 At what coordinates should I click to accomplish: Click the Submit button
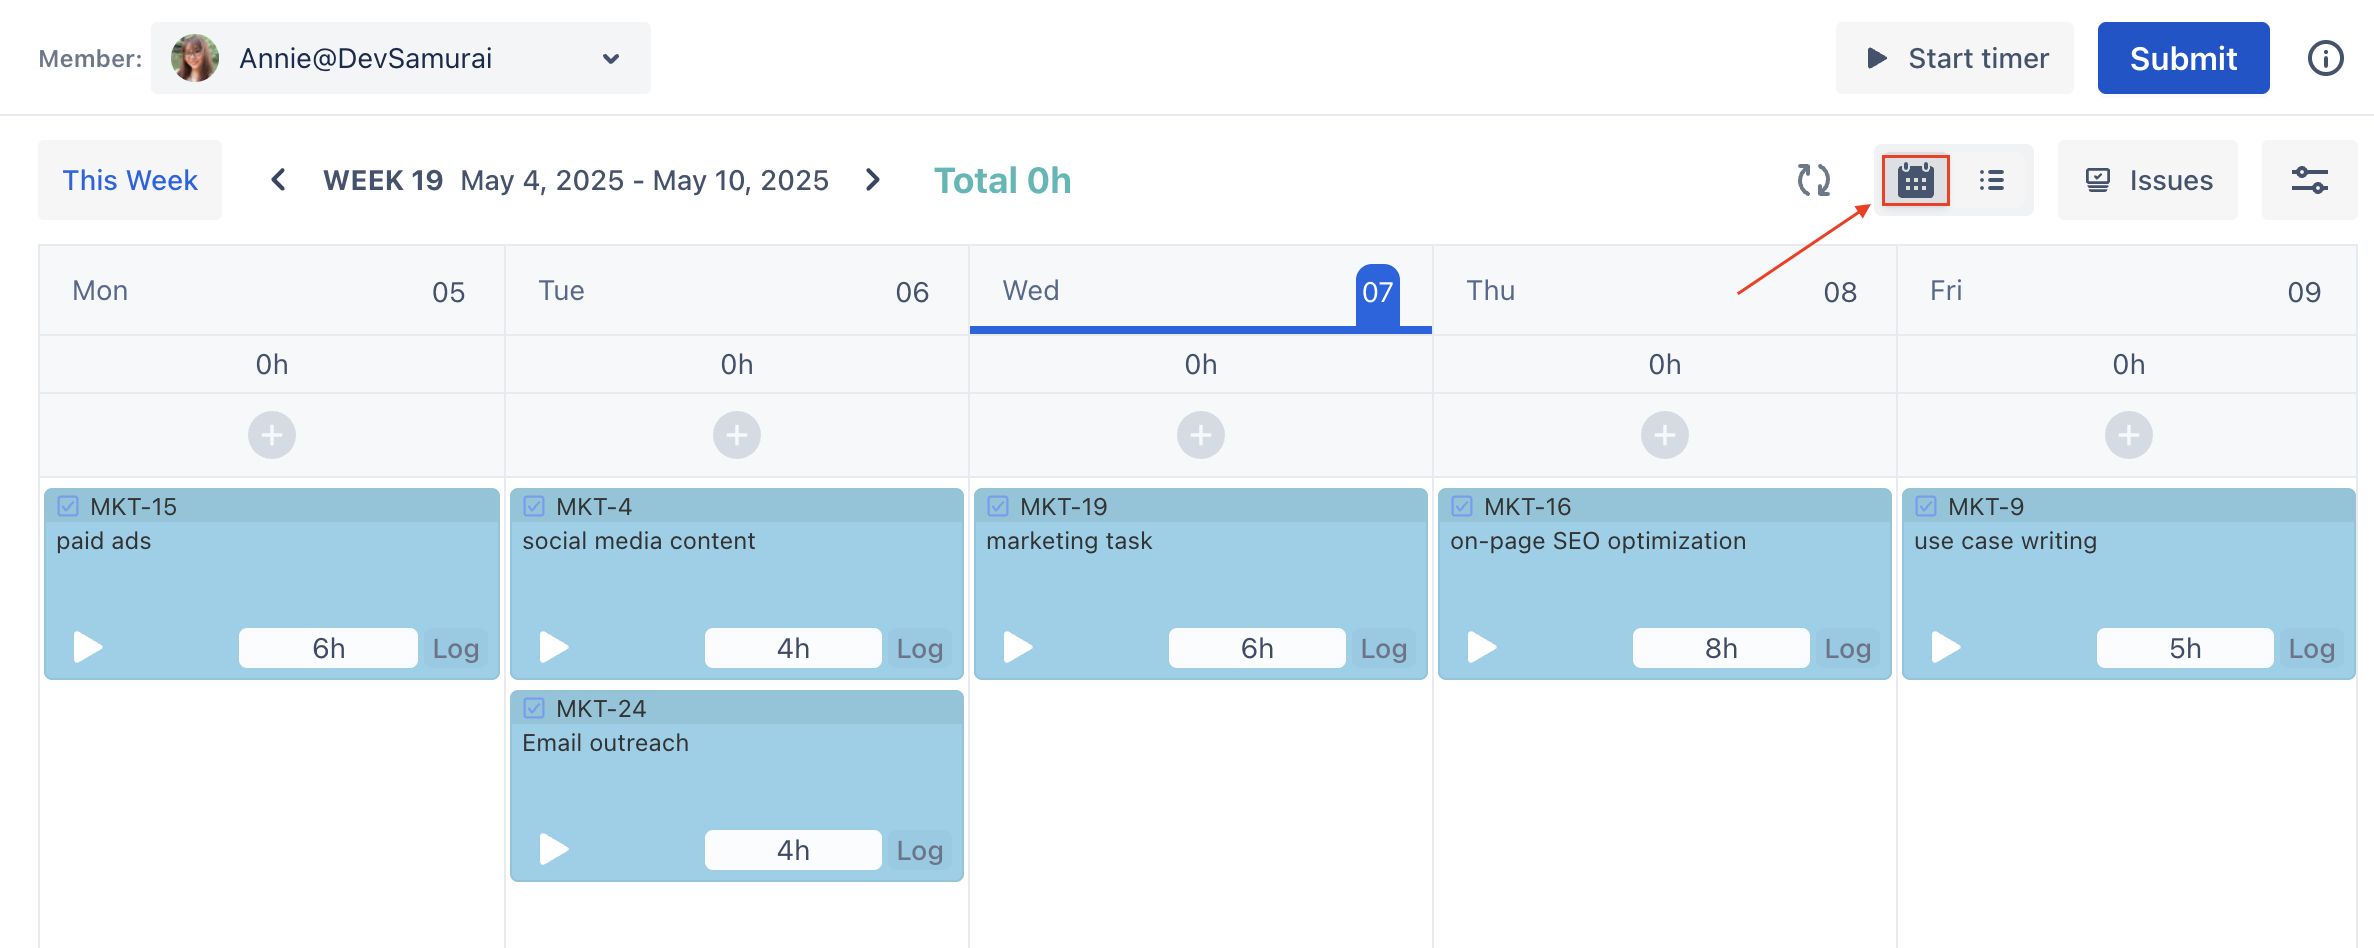tap(2183, 58)
